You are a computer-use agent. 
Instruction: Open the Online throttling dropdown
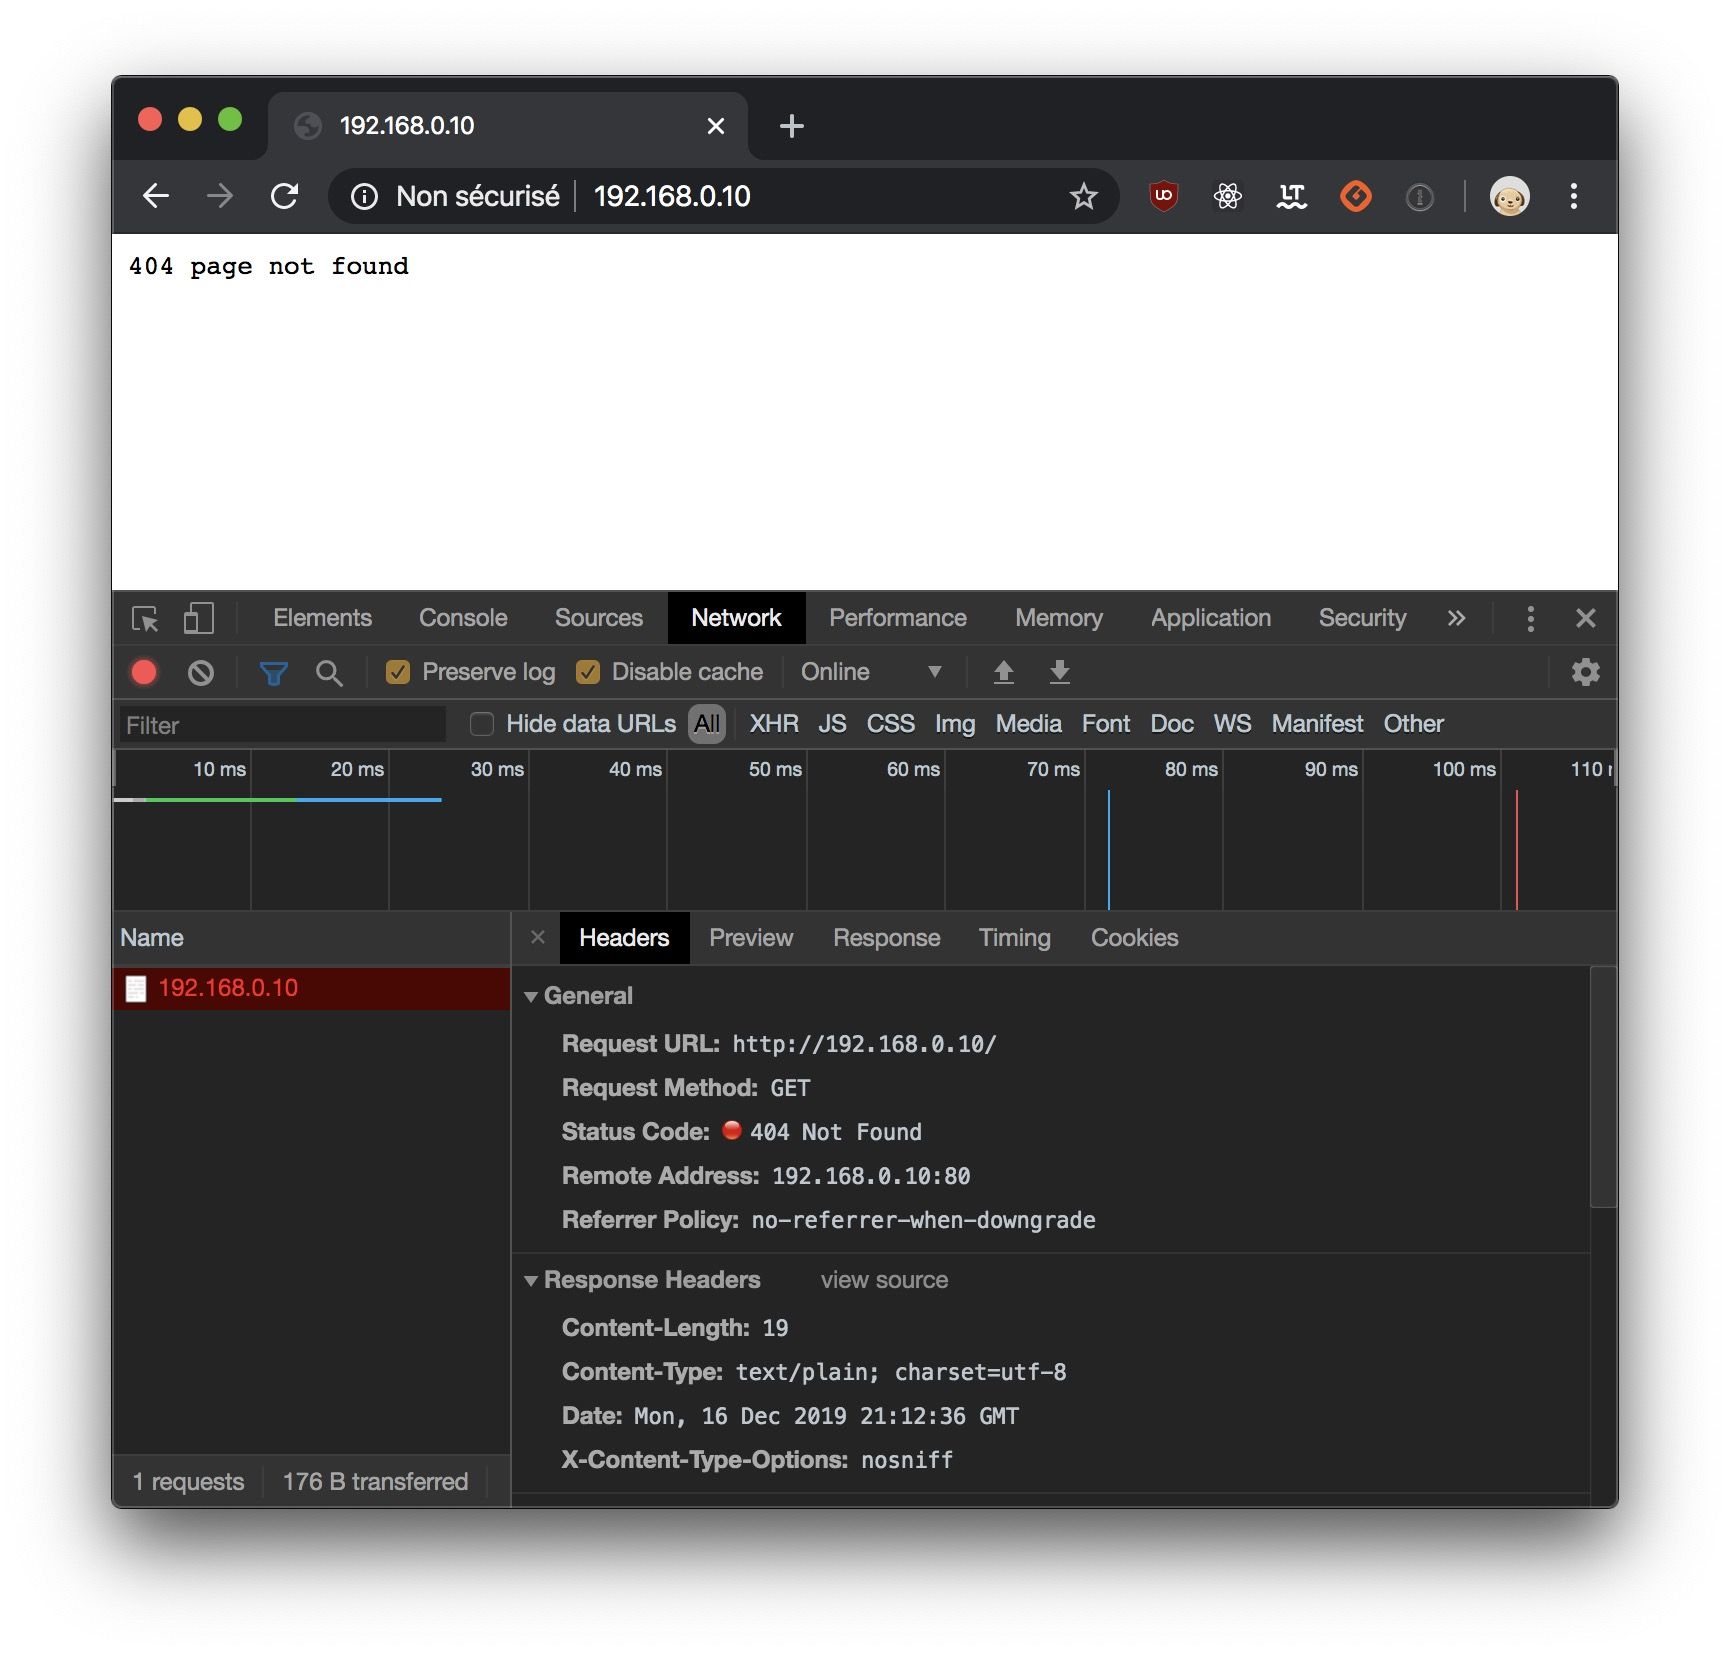[870, 672]
